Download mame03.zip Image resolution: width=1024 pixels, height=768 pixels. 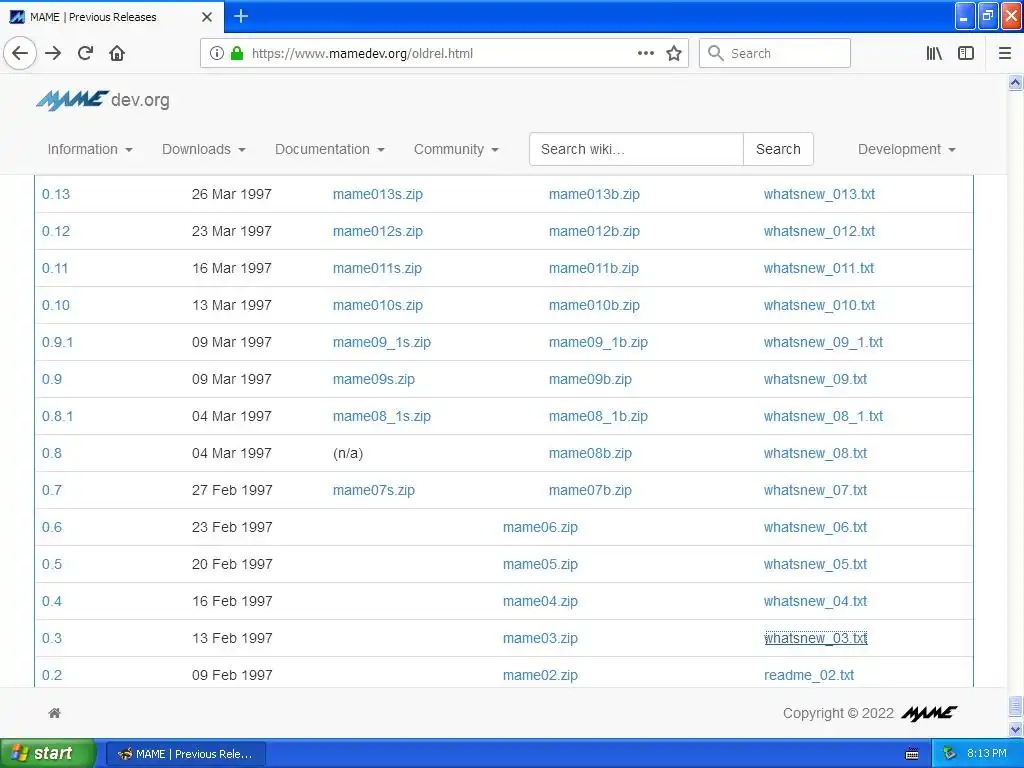(540, 638)
